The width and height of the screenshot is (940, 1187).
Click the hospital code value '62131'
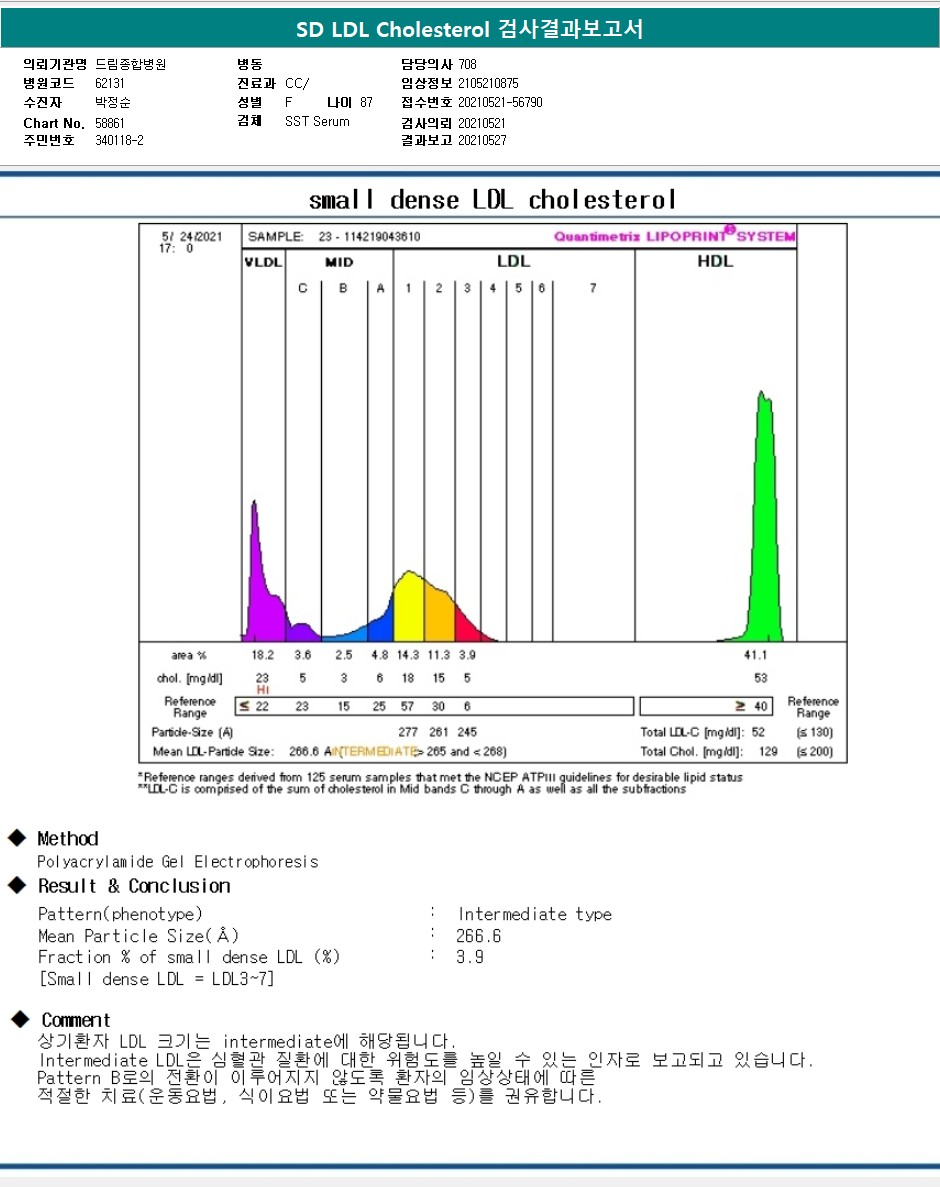[x=110, y=83]
